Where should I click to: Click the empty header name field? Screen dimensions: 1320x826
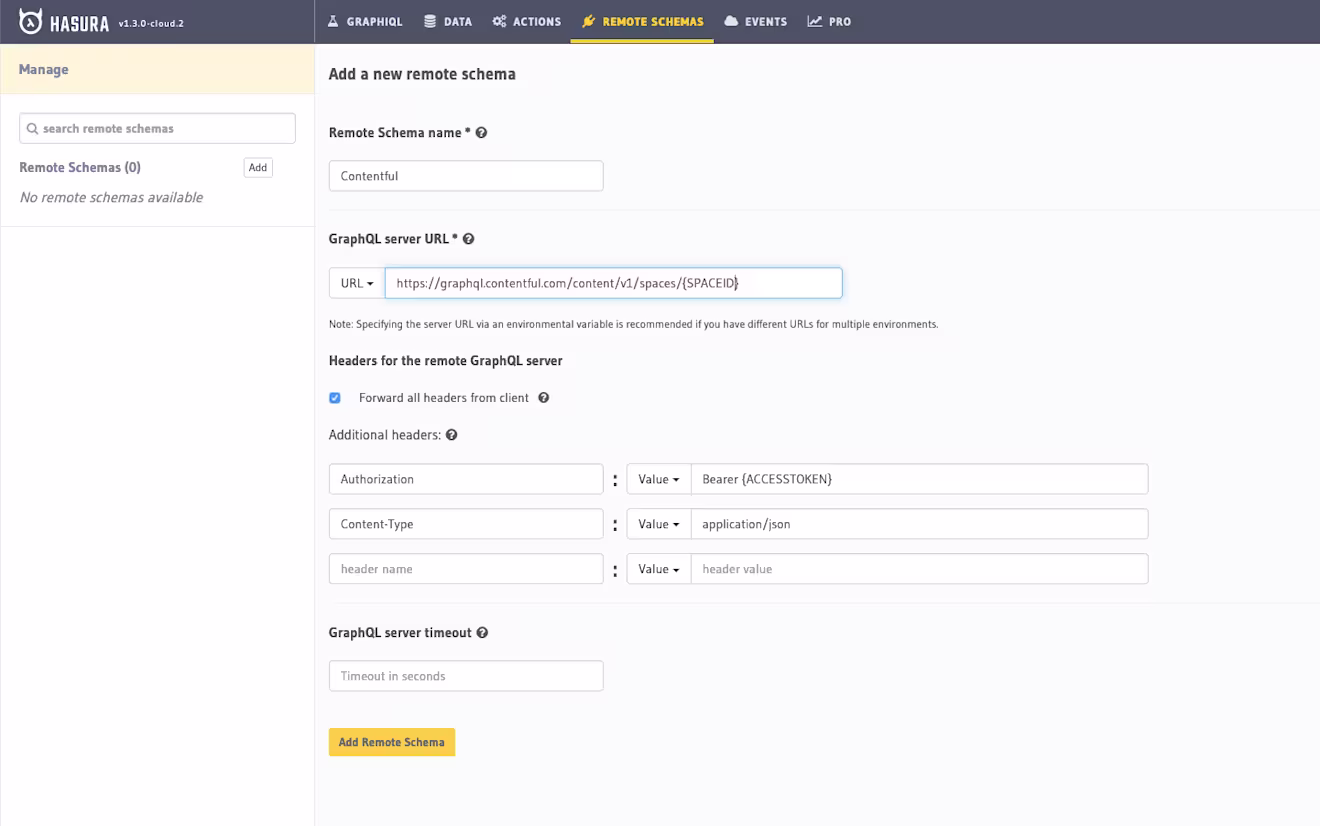tap(466, 569)
